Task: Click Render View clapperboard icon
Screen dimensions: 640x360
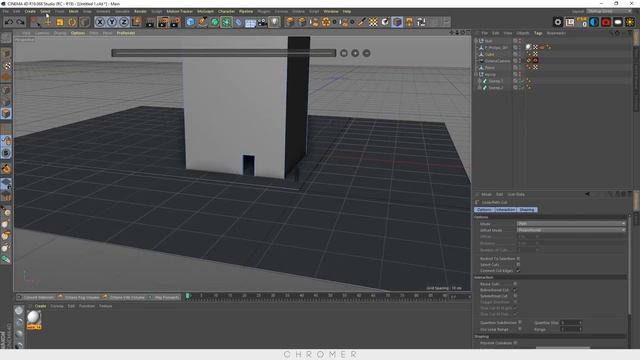Action: [x=150, y=22]
